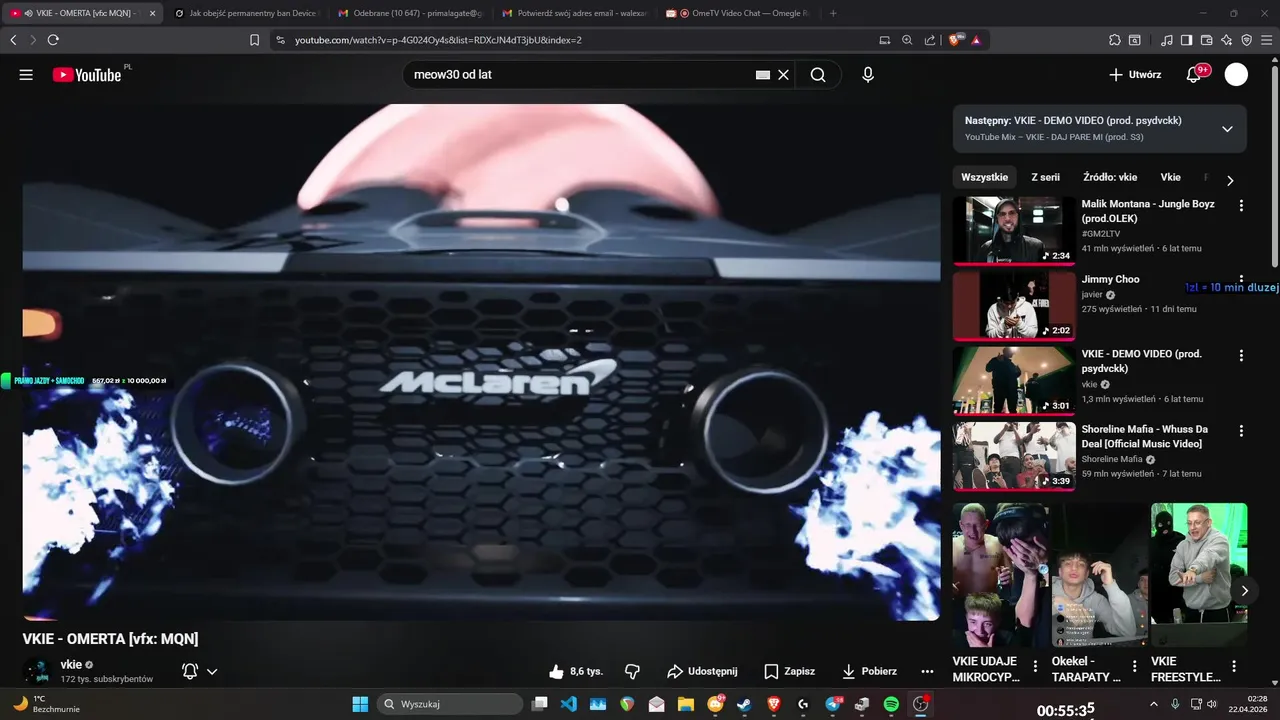Open the VKIE UDAJE MIKROCYP short
The width and height of the screenshot is (1280, 720).
coord(1000,575)
